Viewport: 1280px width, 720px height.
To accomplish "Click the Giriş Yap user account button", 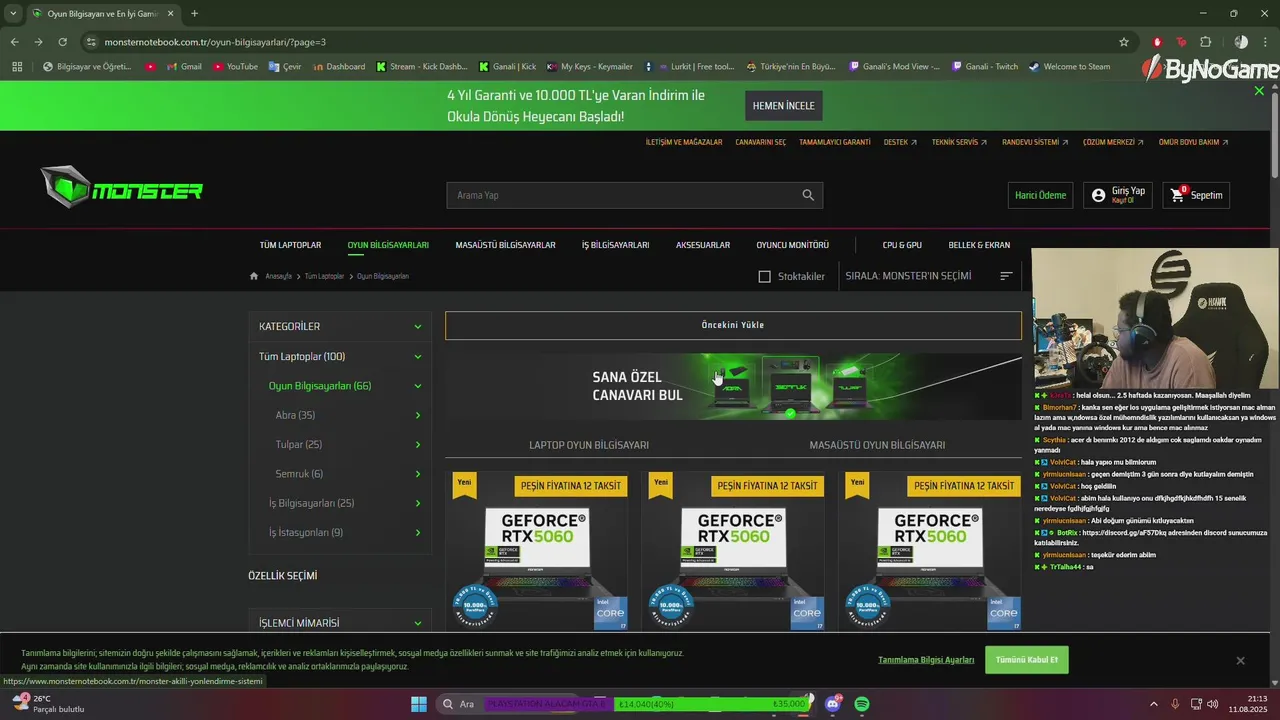I will [1118, 195].
